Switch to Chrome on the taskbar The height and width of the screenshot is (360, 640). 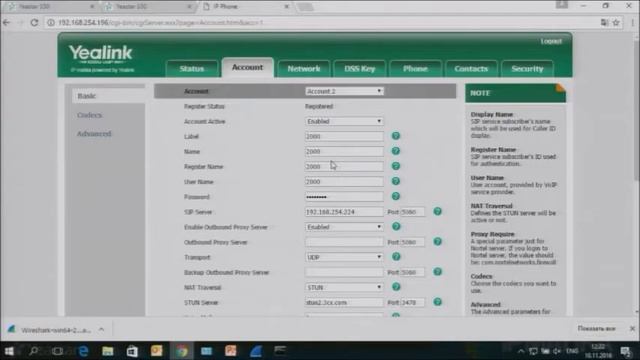tap(182, 351)
